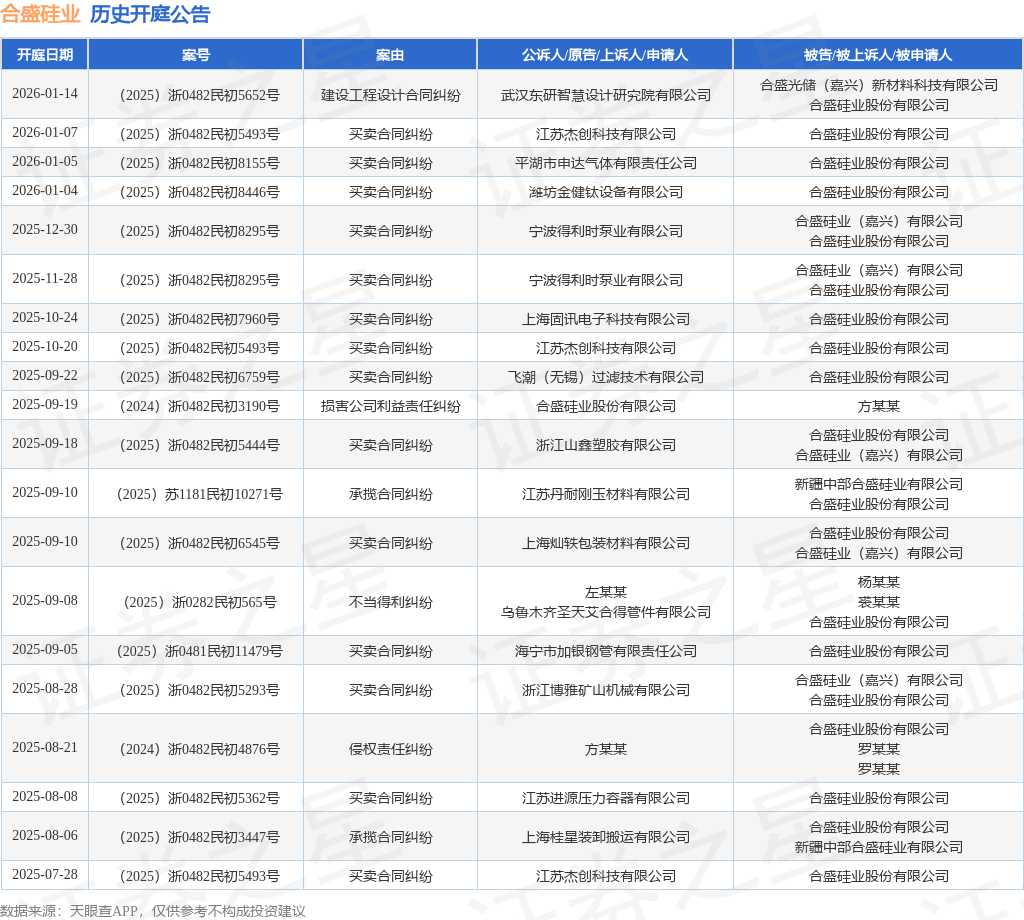The height and width of the screenshot is (920, 1024).
Task: Click case number (2025)浙0482民初7960号
Action: tap(199, 319)
